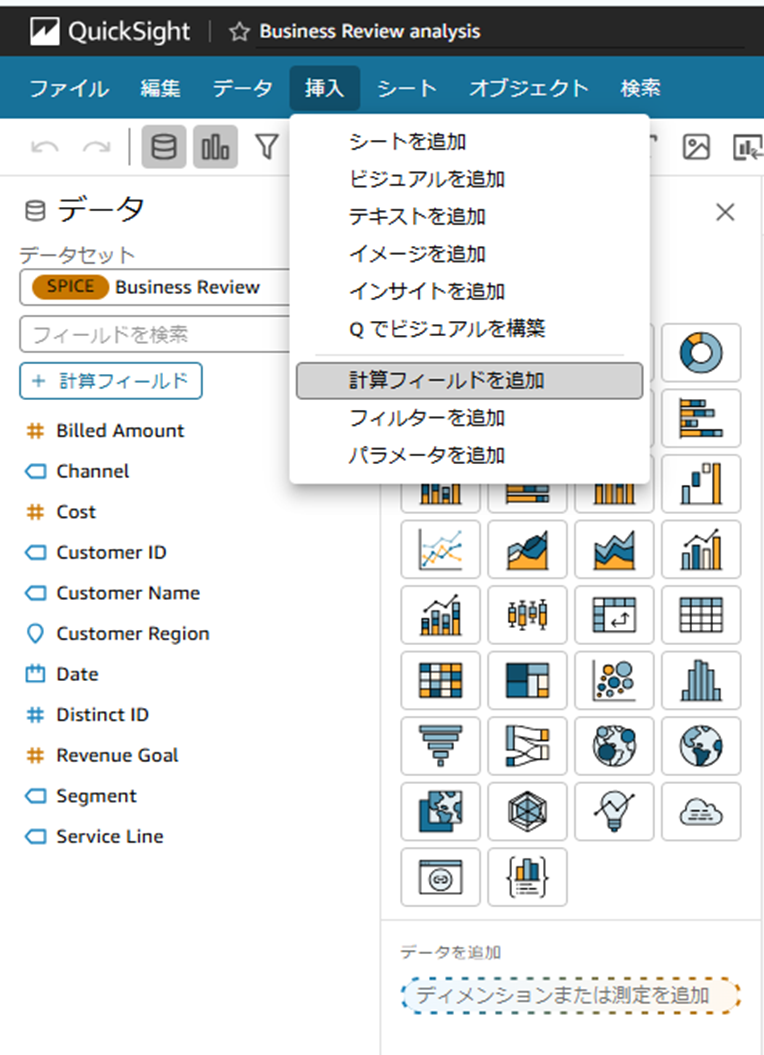Redo the last action
Screen dimensions: 764x1055
click(96, 147)
